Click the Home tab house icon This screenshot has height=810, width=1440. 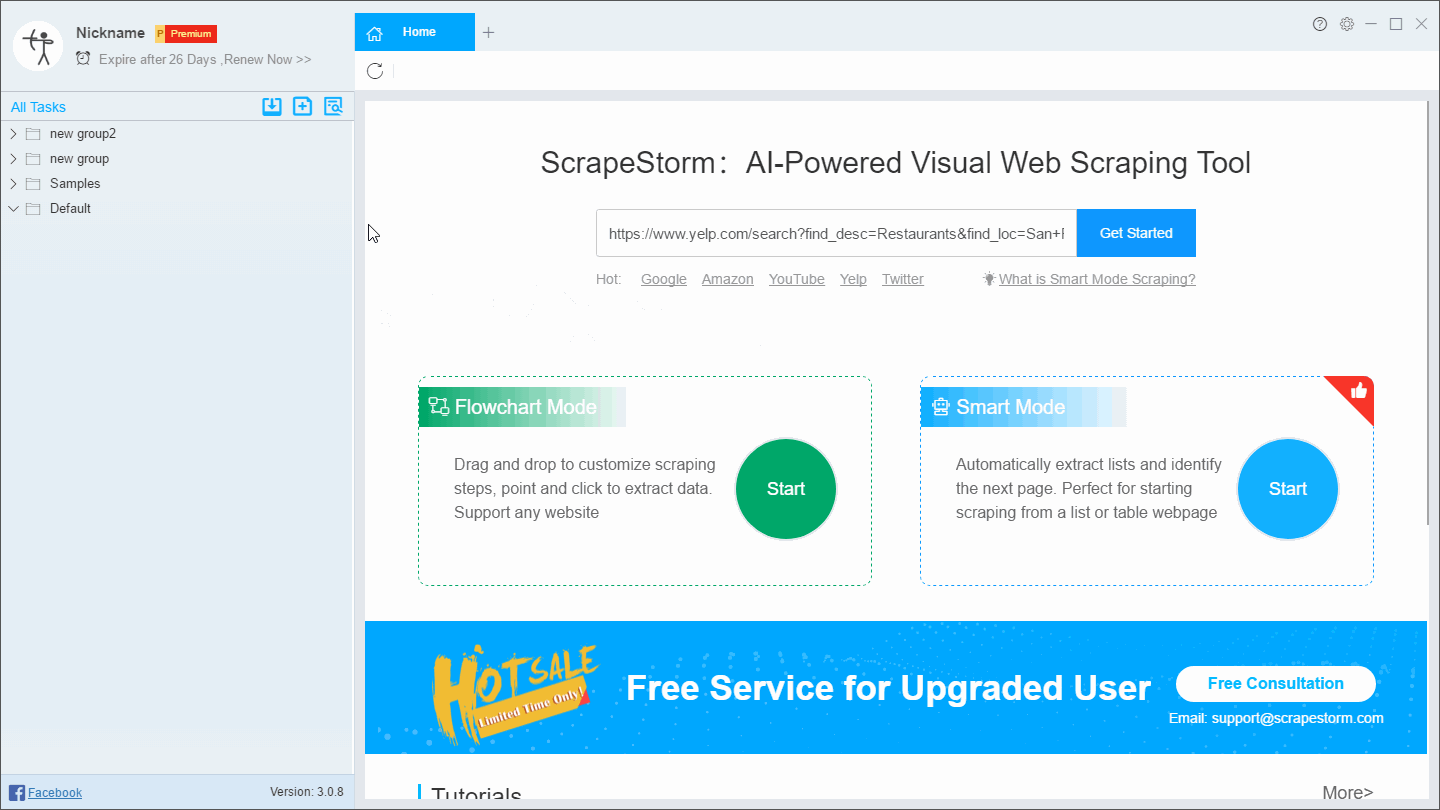375,33
